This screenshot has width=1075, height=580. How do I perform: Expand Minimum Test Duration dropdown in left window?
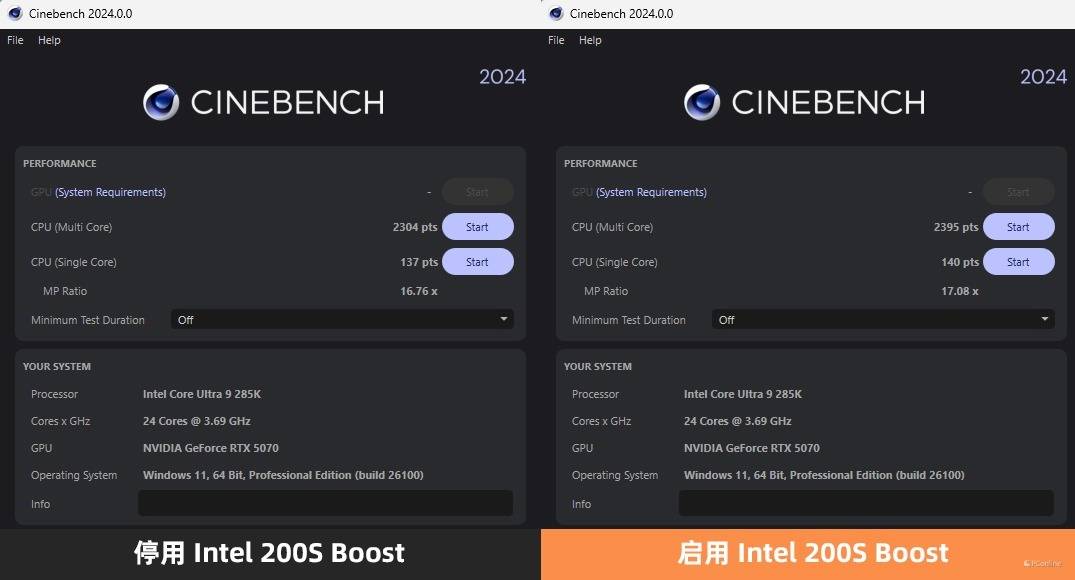(342, 319)
